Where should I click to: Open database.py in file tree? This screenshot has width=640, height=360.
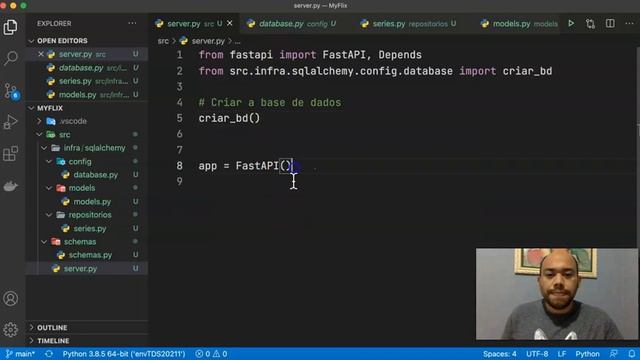pos(96,175)
